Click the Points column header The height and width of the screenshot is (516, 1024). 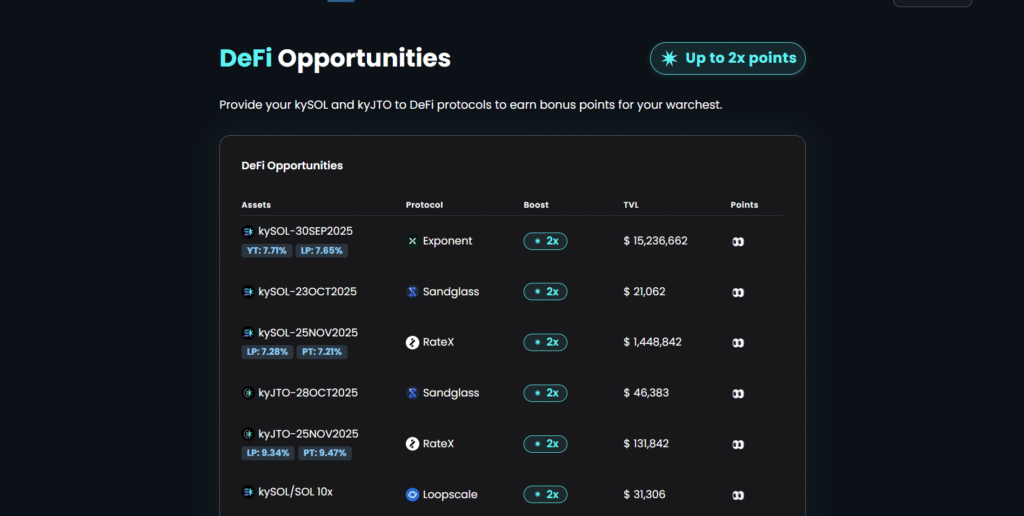pyautogui.click(x=744, y=205)
